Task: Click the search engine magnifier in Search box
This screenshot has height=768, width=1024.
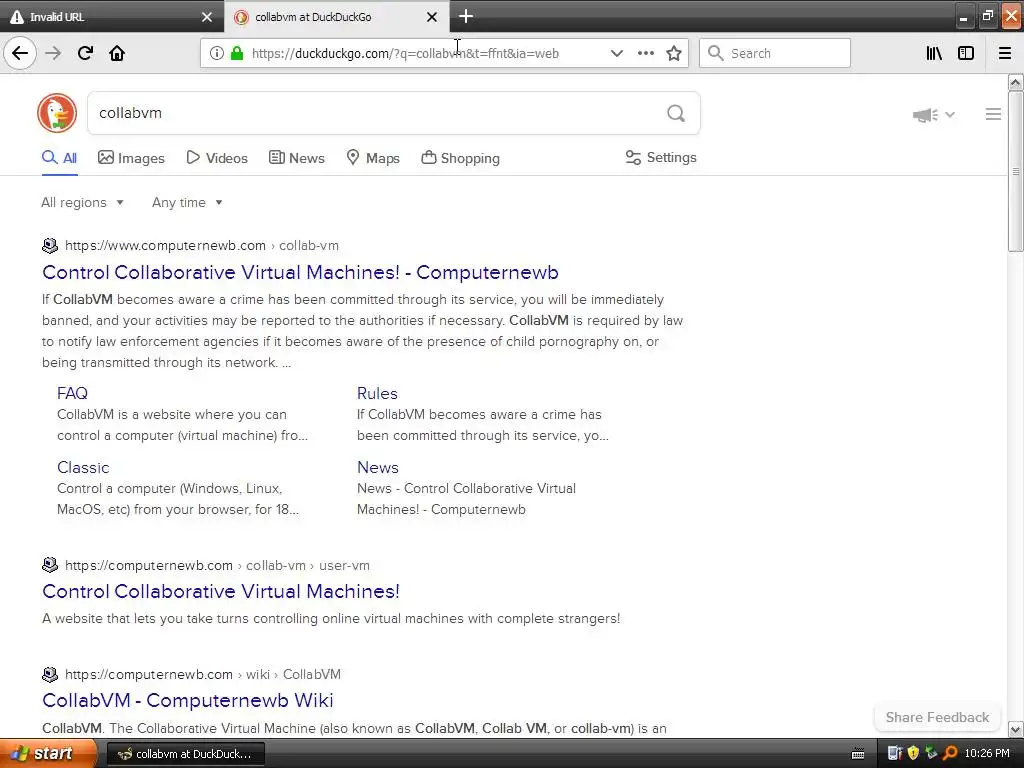Action: 716,53
